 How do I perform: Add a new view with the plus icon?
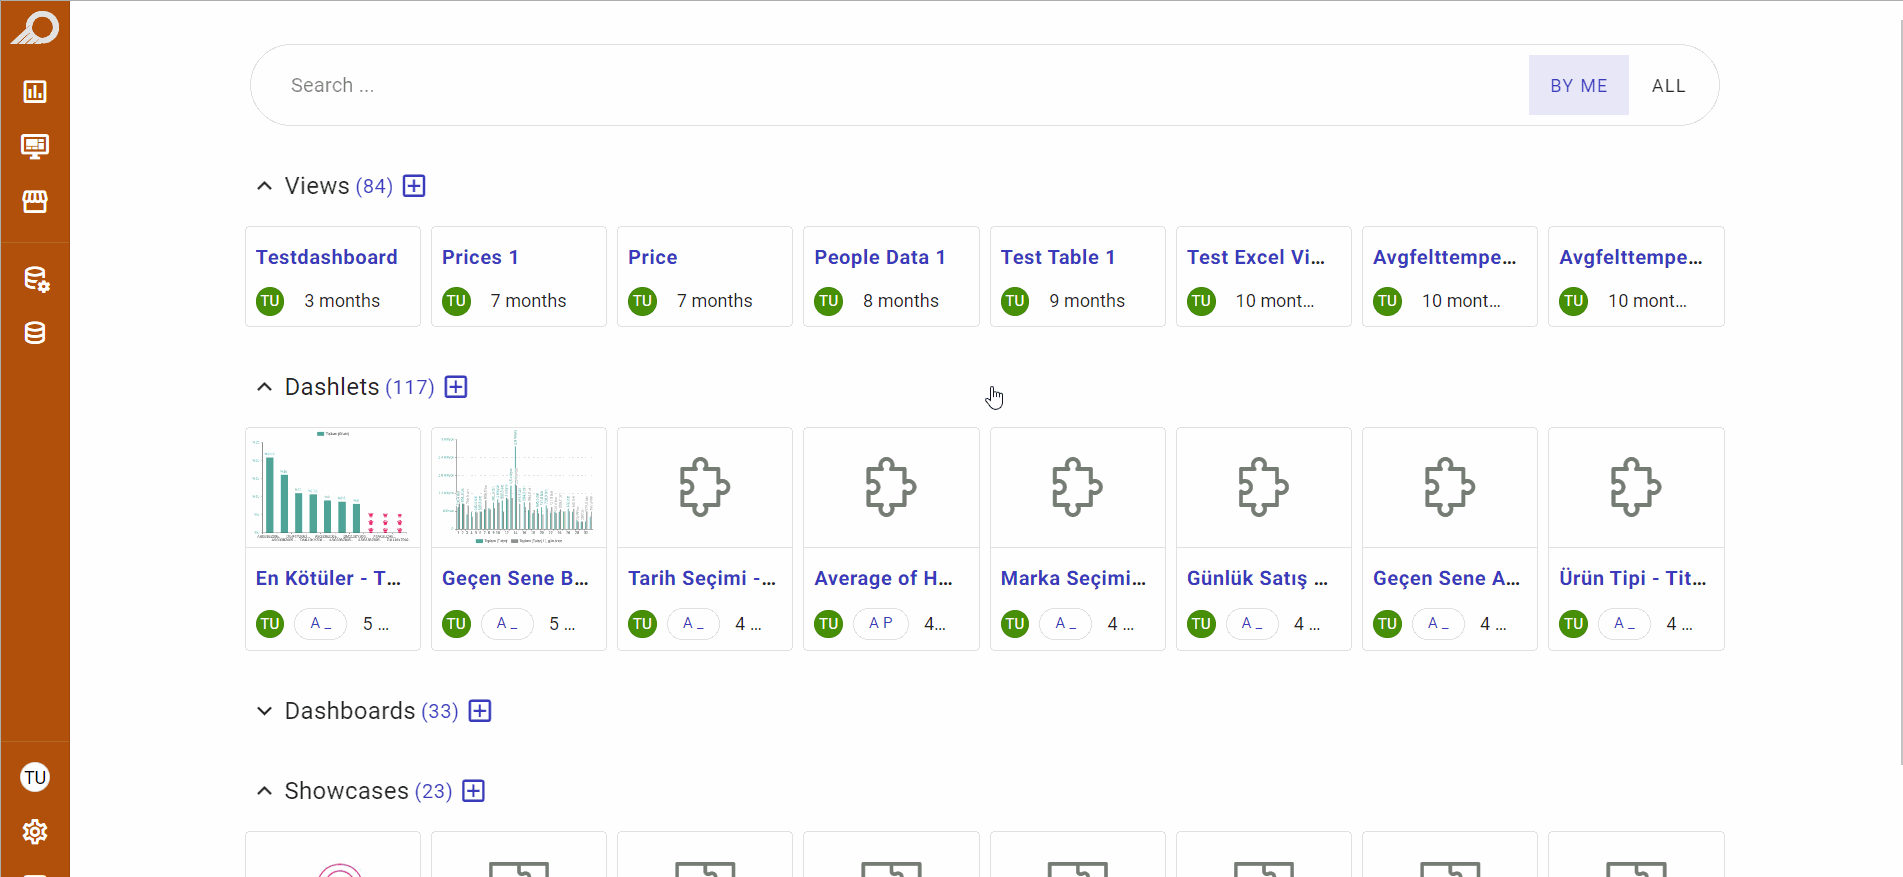[x=414, y=186]
